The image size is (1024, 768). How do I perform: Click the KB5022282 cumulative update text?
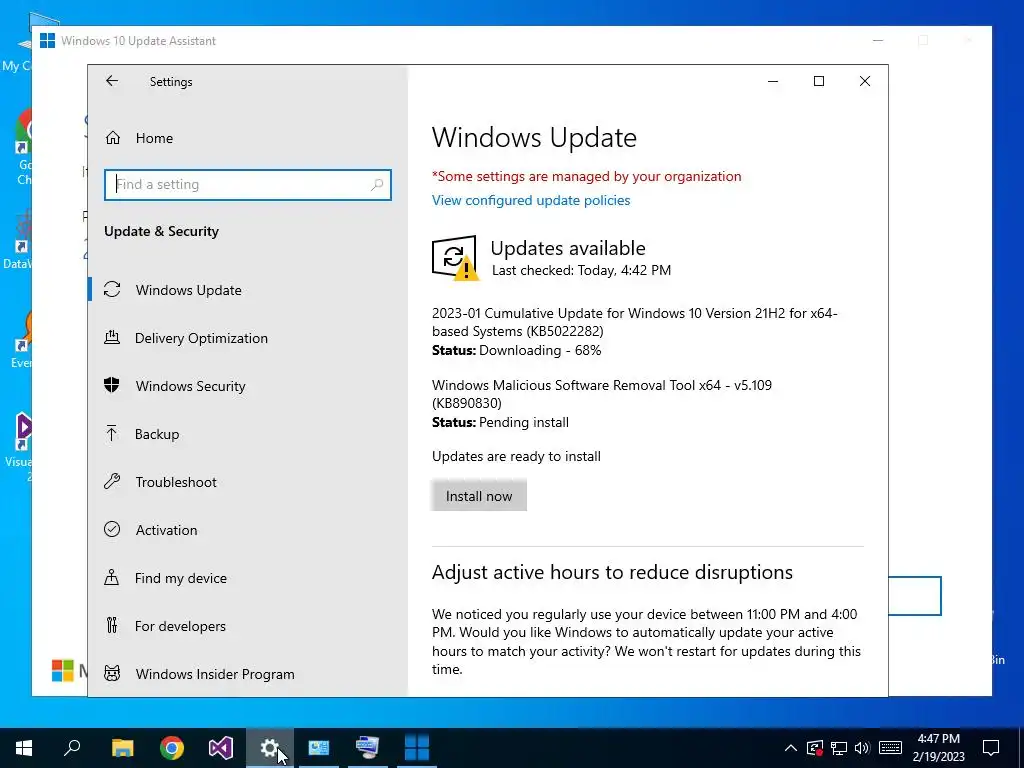(634, 322)
